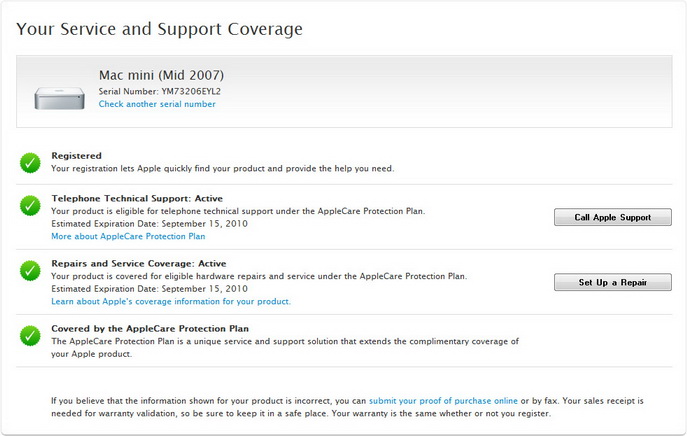
Task: Click the Your Service and Support Coverage heading
Action: [x=159, y=29]
